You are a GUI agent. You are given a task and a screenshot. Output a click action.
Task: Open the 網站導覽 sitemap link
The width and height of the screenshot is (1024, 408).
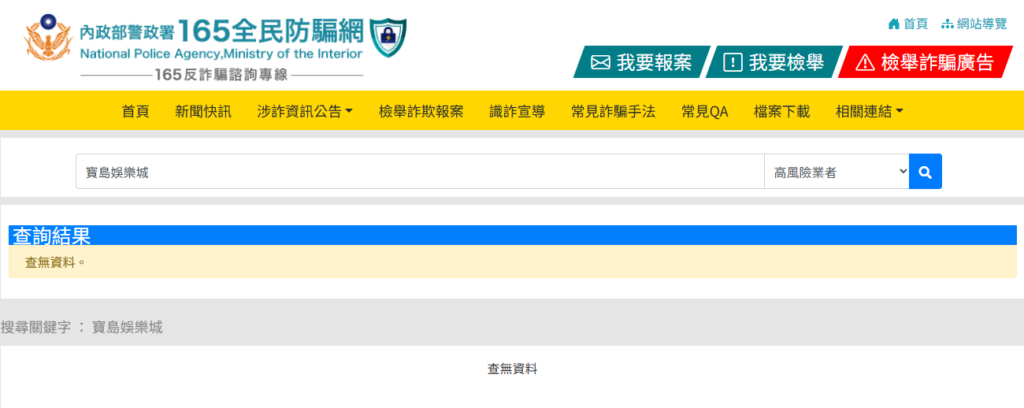pyautogui.click(x=982, y=24)
